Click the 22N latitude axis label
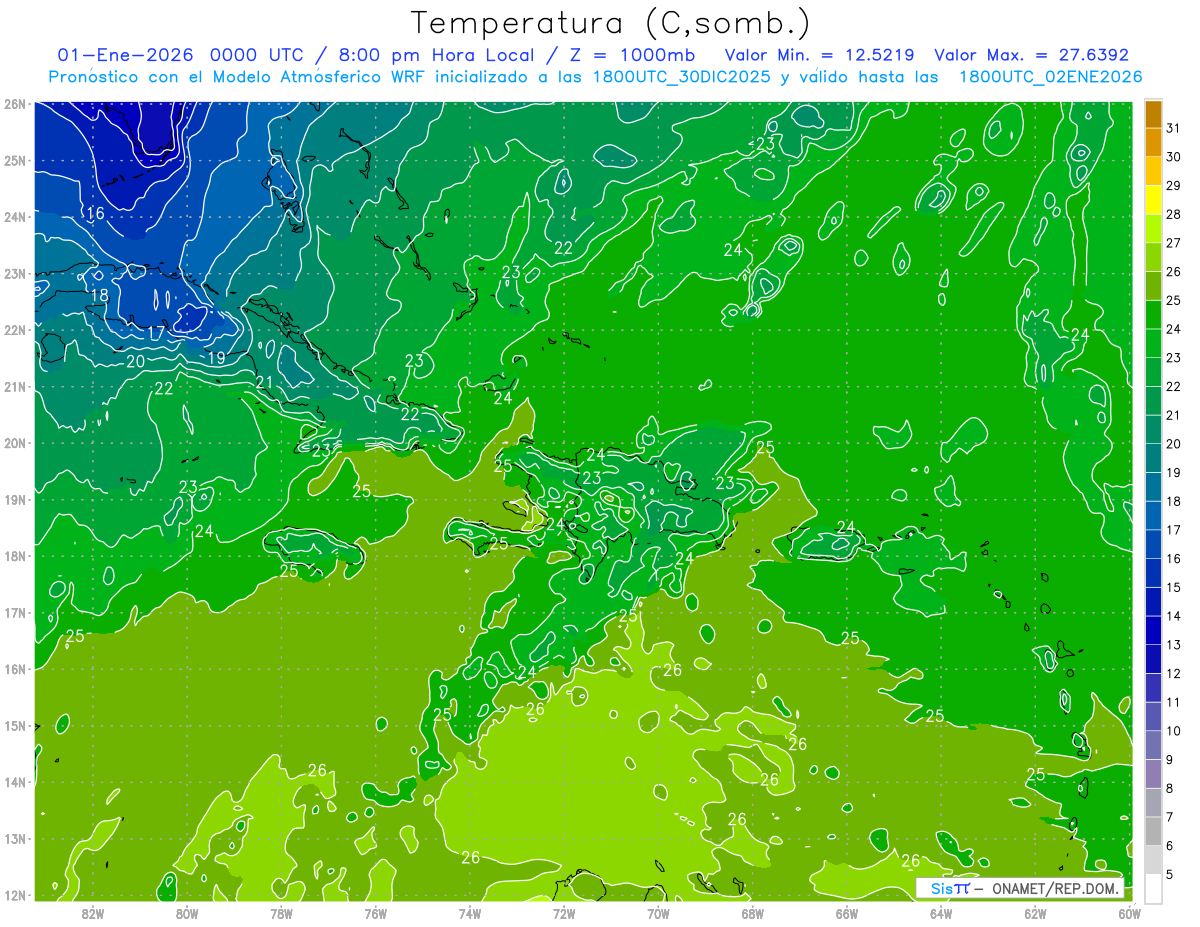The height and width of the screenshot is (927, 1200). (14, 330)
